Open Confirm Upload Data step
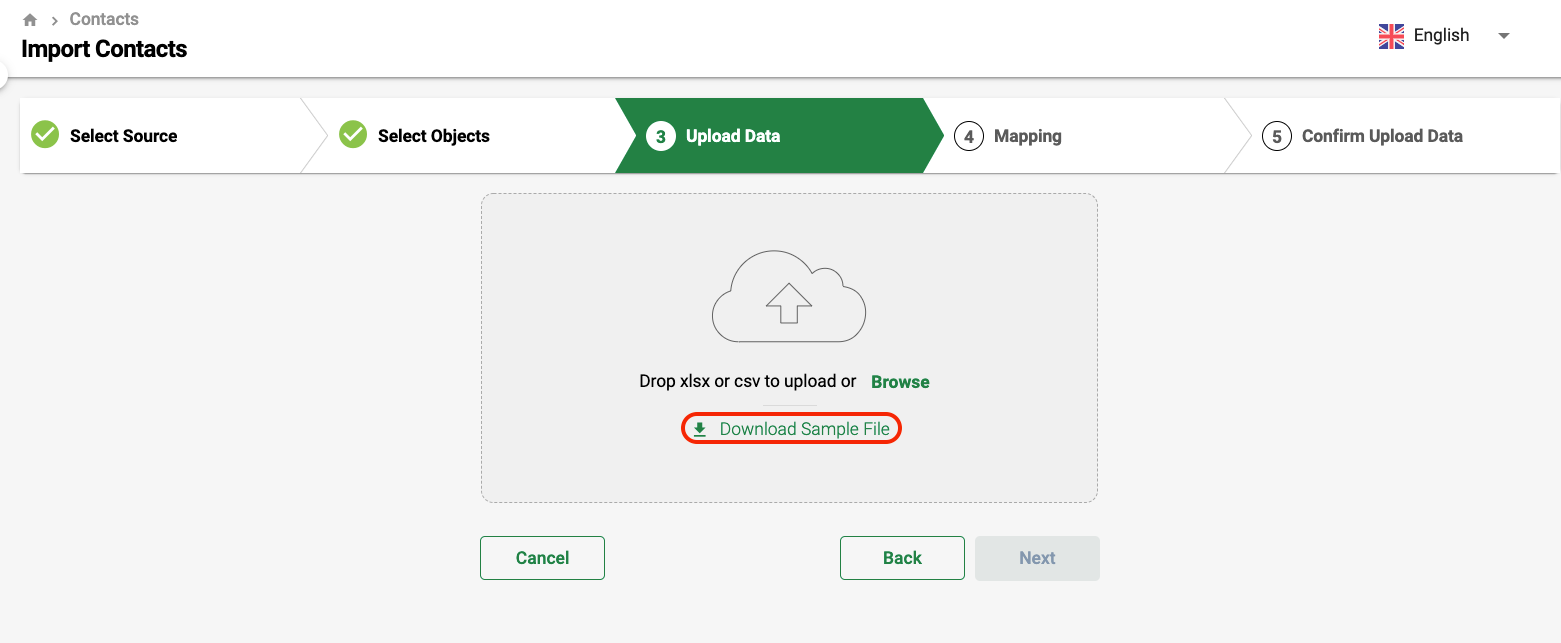The height and width of the screenshot is (643, 1561). [x=1382, y=136]
